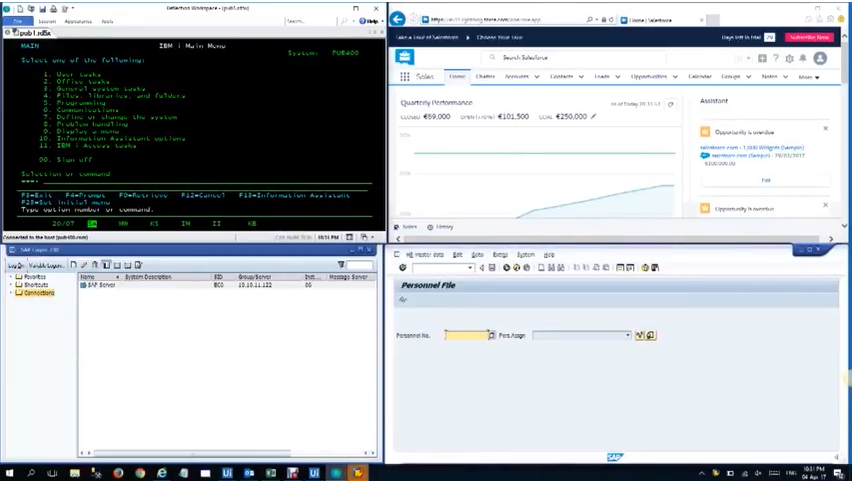Viewport: 852px width, 481px height.
Task: Click the Print icon in Reflection Workspace toolbar
Action: (x=53, y=9)
